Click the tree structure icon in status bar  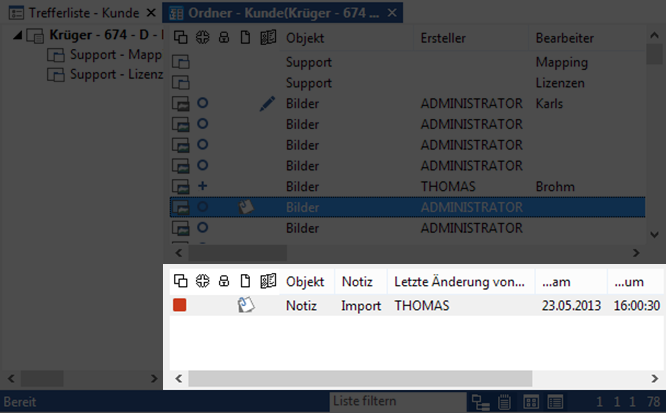pyautogui.click(x=480, y=402)
